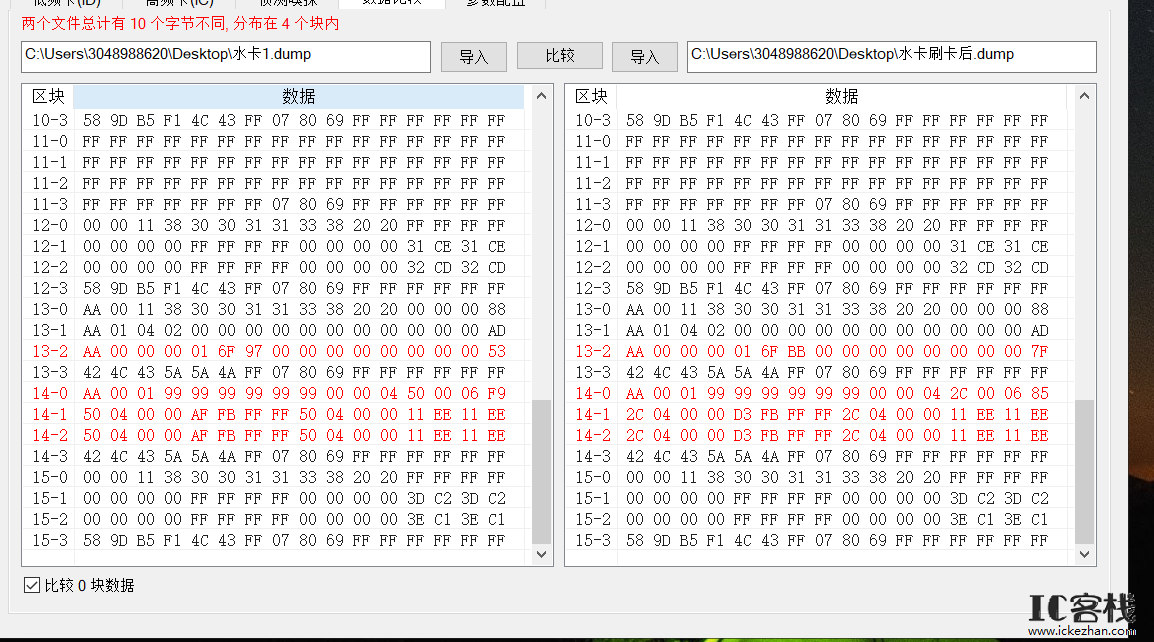The width and height of the screenshot is (1154, 642).
Task: Focus the 水卡1.dump file path field
Action: (225, 56)
